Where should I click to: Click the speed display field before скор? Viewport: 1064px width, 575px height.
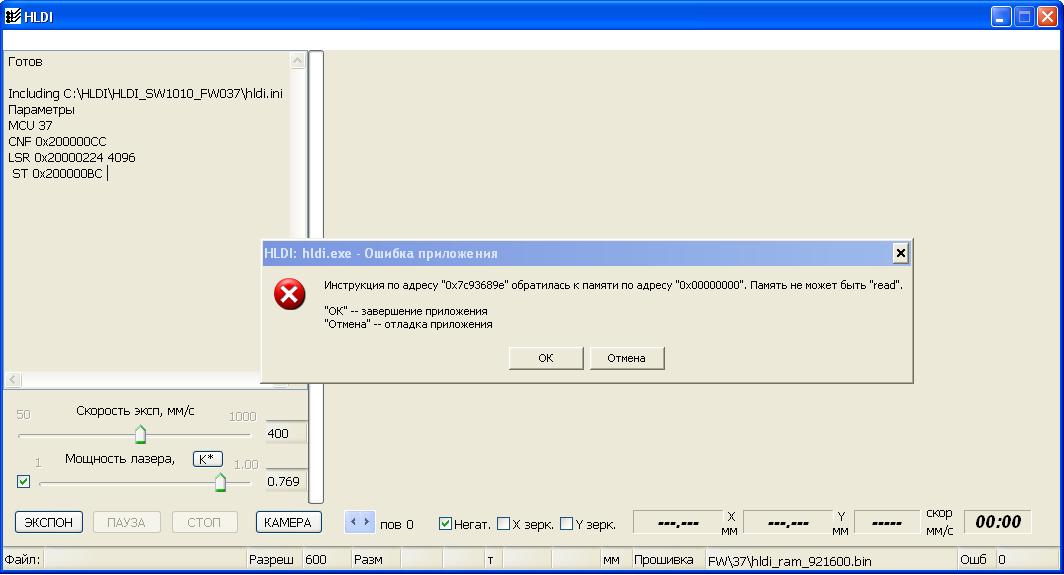pos(886,523)
